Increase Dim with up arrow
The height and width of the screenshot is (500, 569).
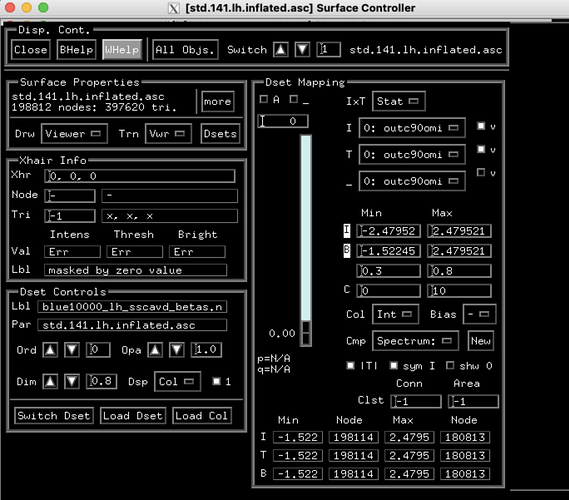point(50,381)
